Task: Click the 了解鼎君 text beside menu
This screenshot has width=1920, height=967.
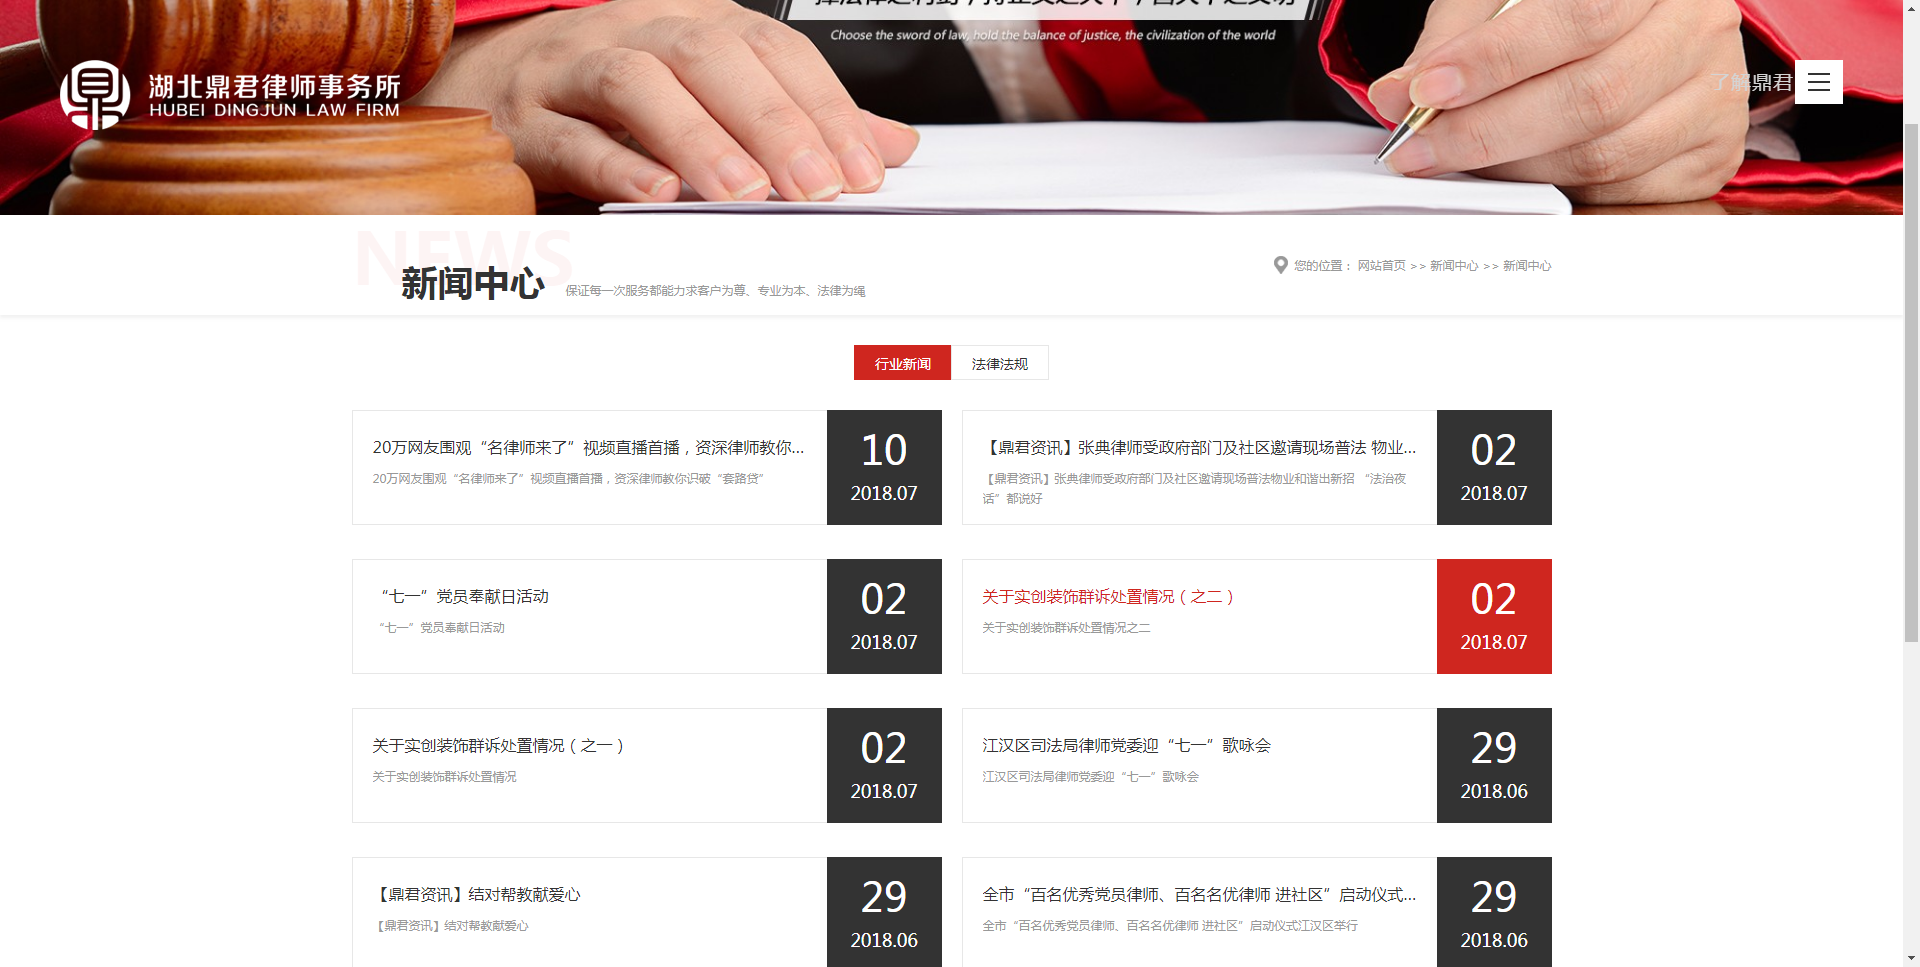Action: 1751,82
